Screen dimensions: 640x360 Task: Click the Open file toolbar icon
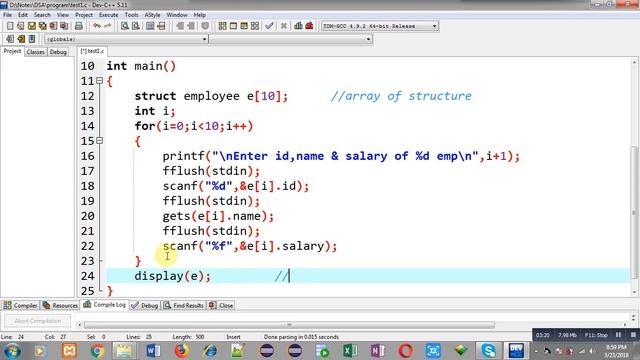[21, 26]
